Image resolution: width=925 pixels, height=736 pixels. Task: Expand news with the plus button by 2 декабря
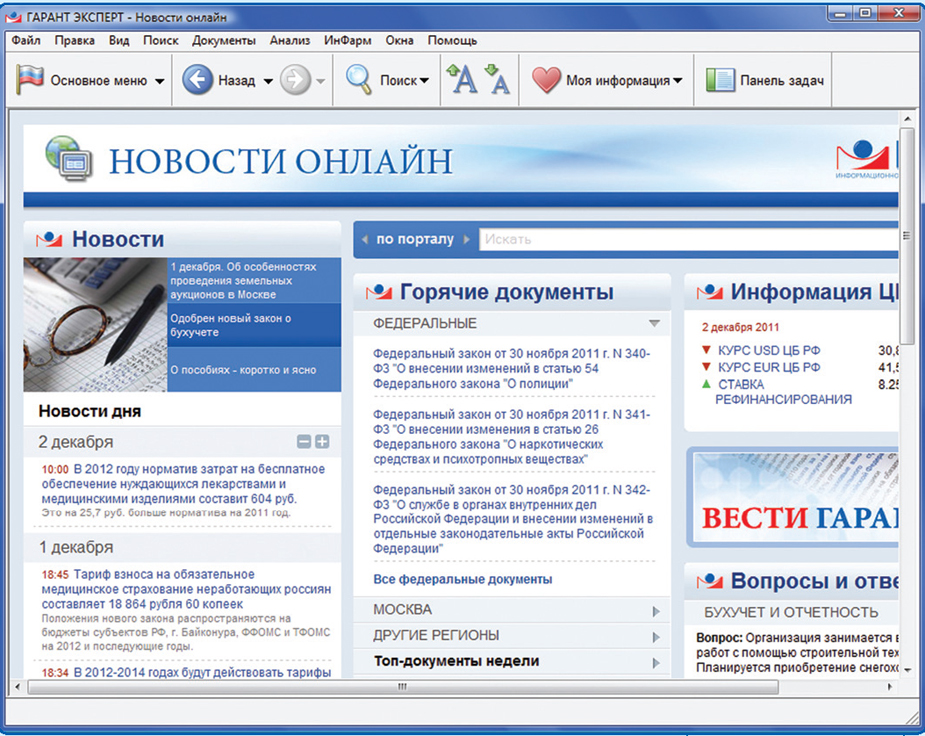pos(322,442)
